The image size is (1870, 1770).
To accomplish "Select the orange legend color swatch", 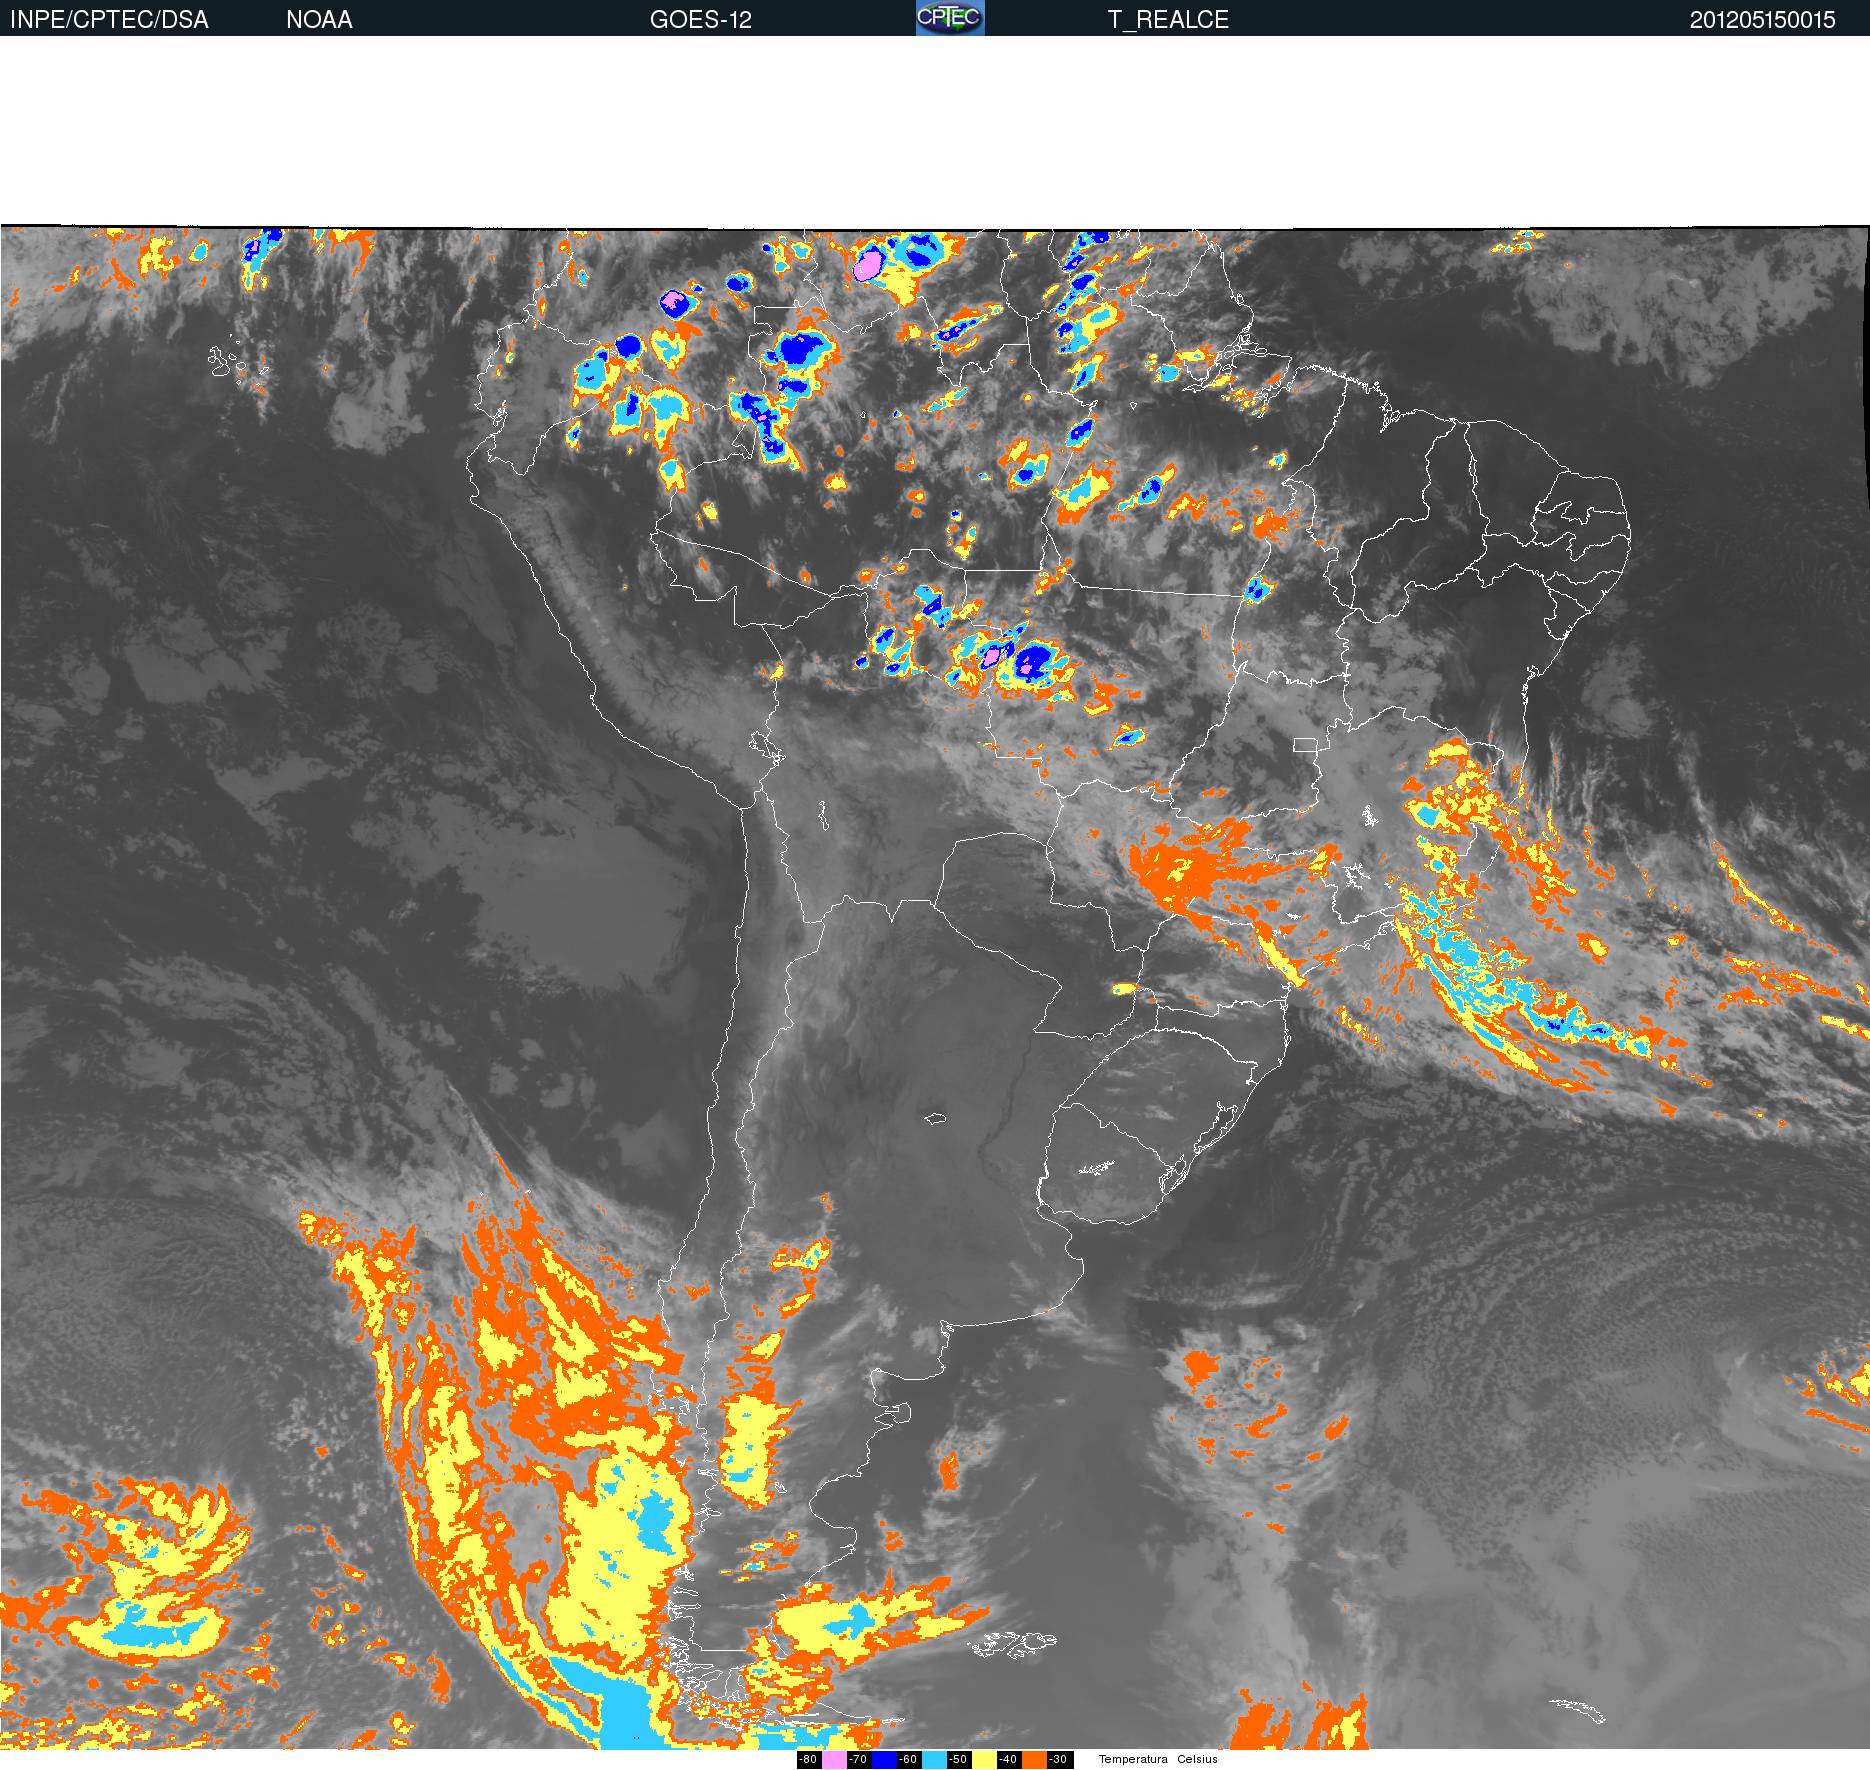I will click(x=1034, y=1760).
